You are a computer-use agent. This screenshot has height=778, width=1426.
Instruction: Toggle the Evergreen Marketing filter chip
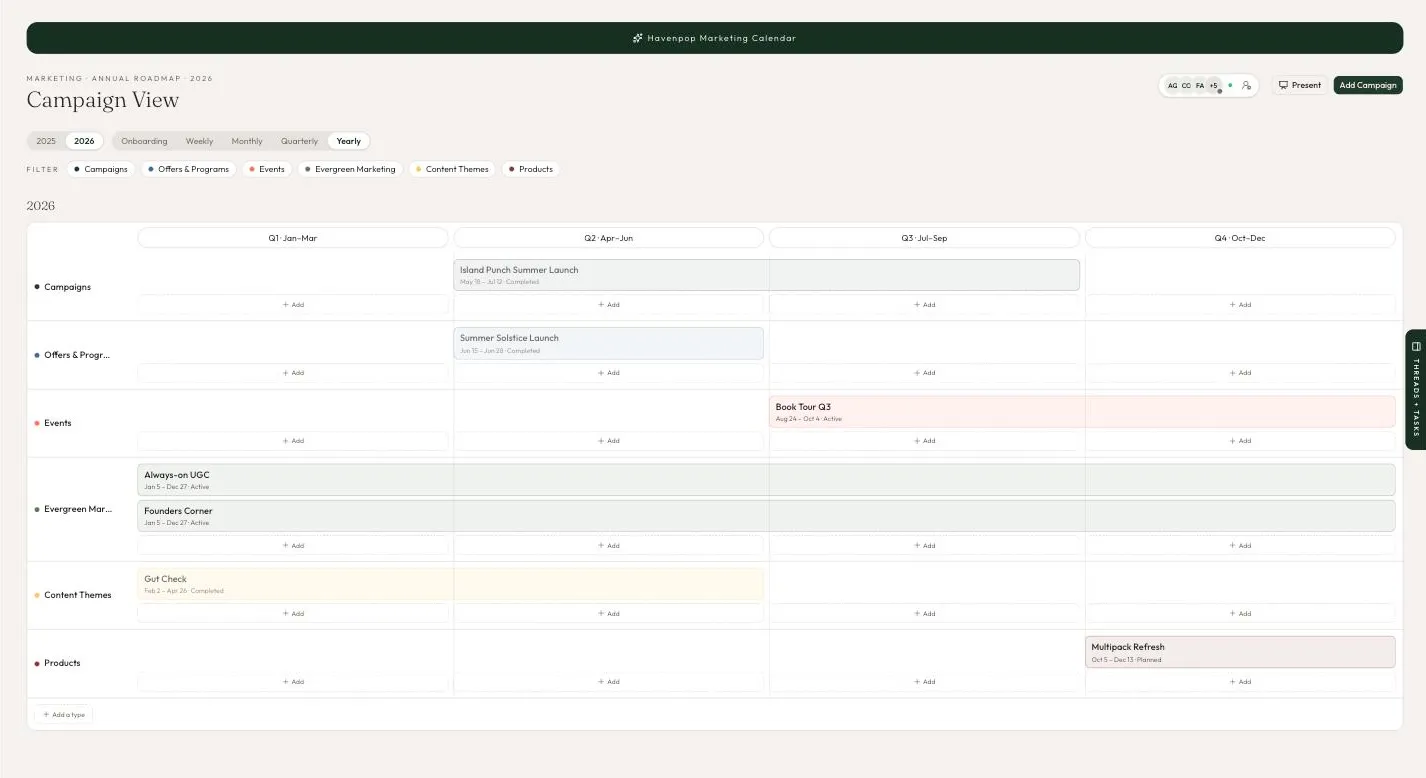tap(350, 169)
